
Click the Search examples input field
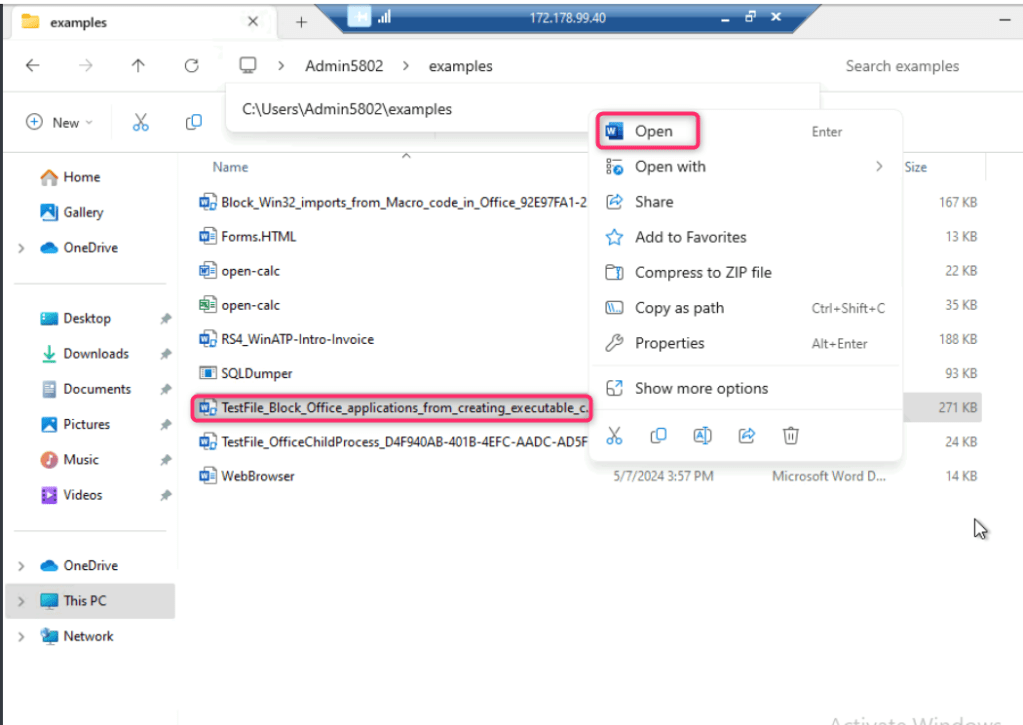click(902, 66)
